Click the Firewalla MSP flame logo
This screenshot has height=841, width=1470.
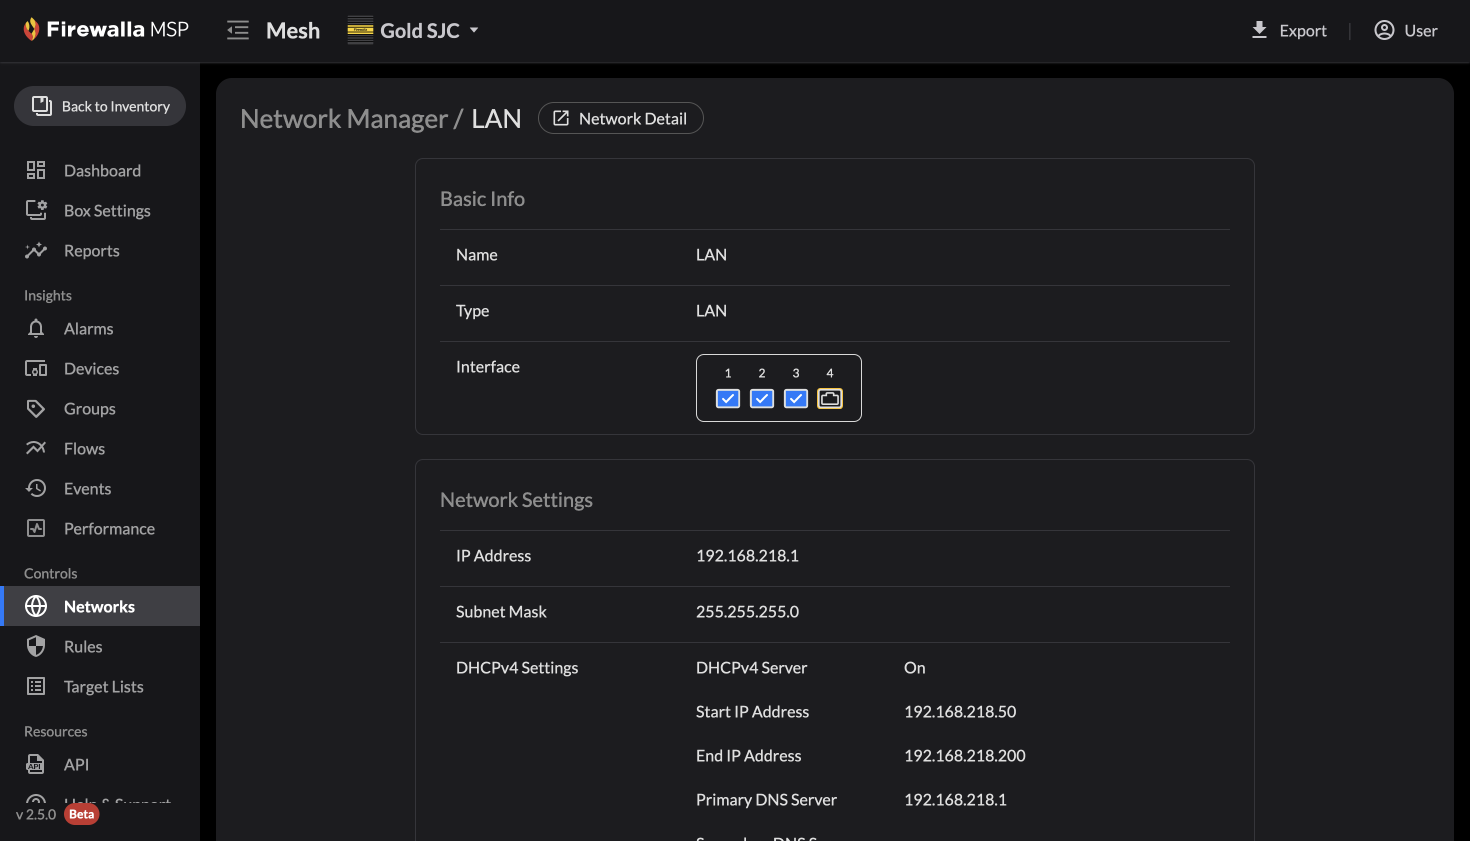point(31,29)
